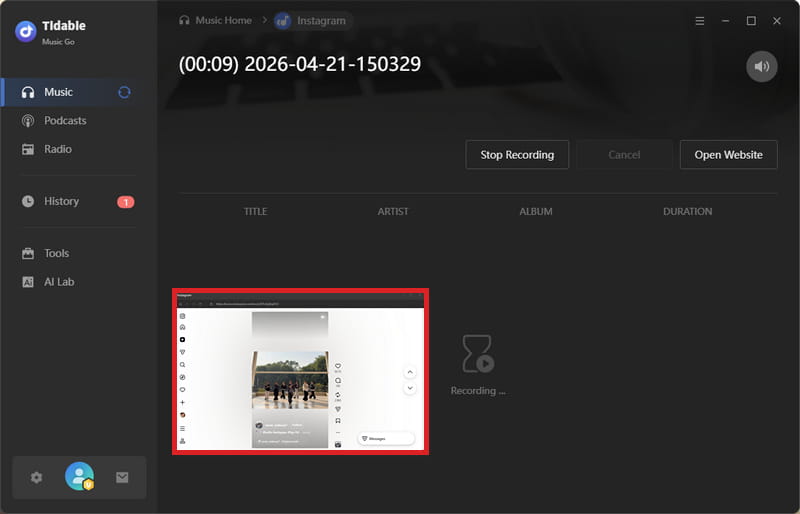
Task: Click the ALBUM column header
Action: coord(536,212)
